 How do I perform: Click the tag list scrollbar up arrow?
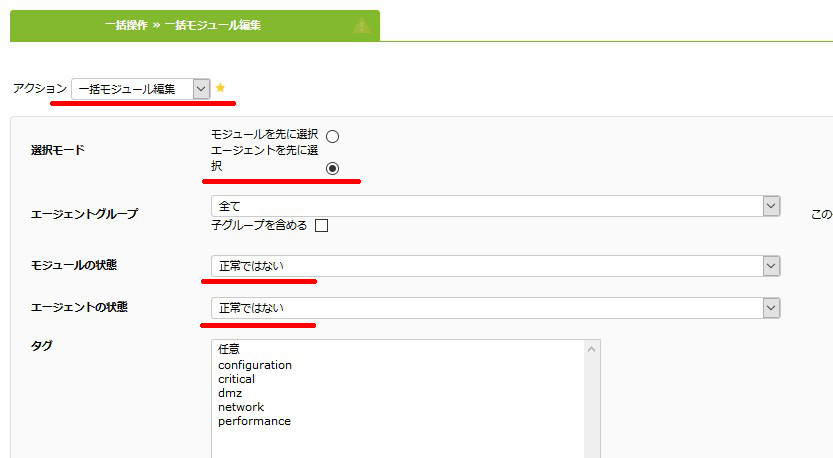click(x=591, y=349)
